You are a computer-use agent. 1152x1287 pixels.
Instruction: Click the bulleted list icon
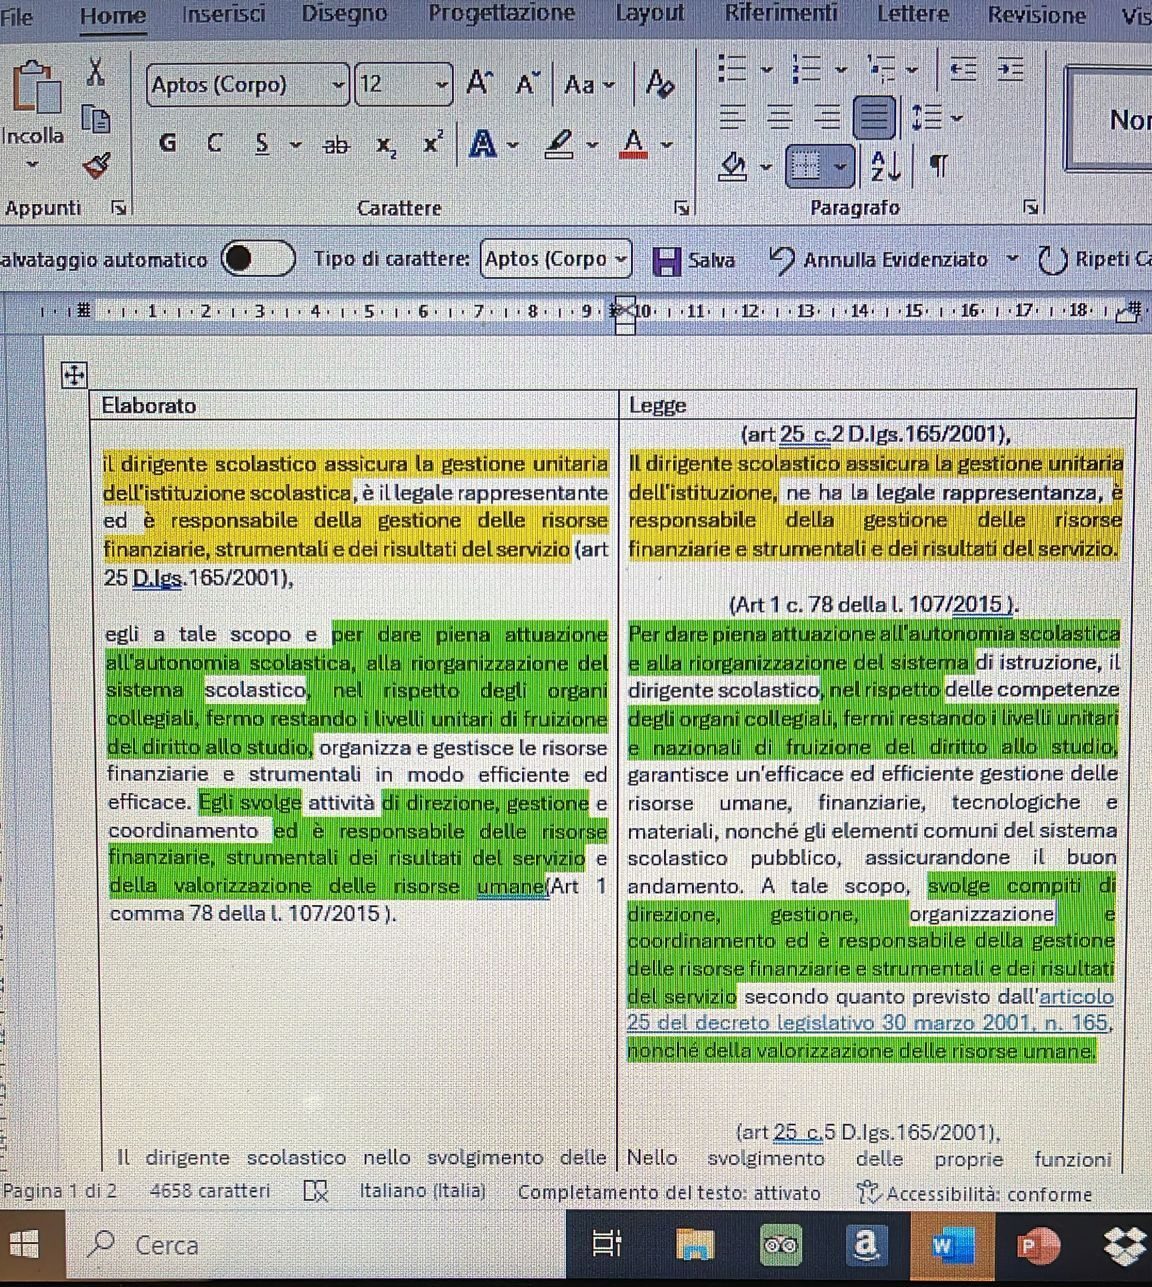[733, 69]
